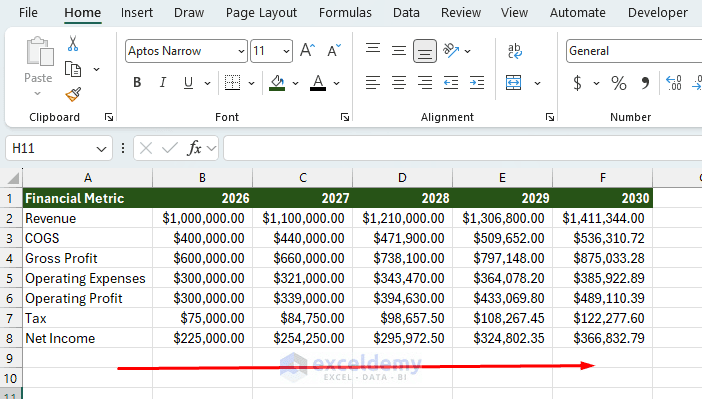702x399 pixels.
Task: Apply Accounting dollar number format
Action: coord(578,83)
